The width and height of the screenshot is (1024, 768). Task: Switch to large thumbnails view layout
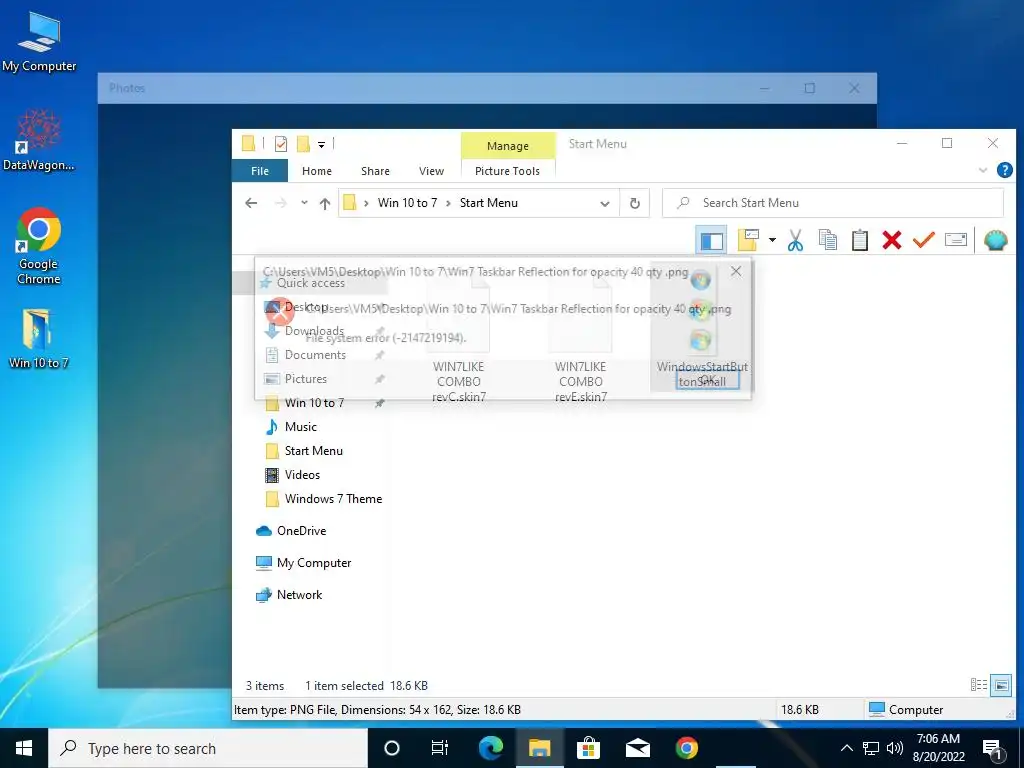point(1000,685)
